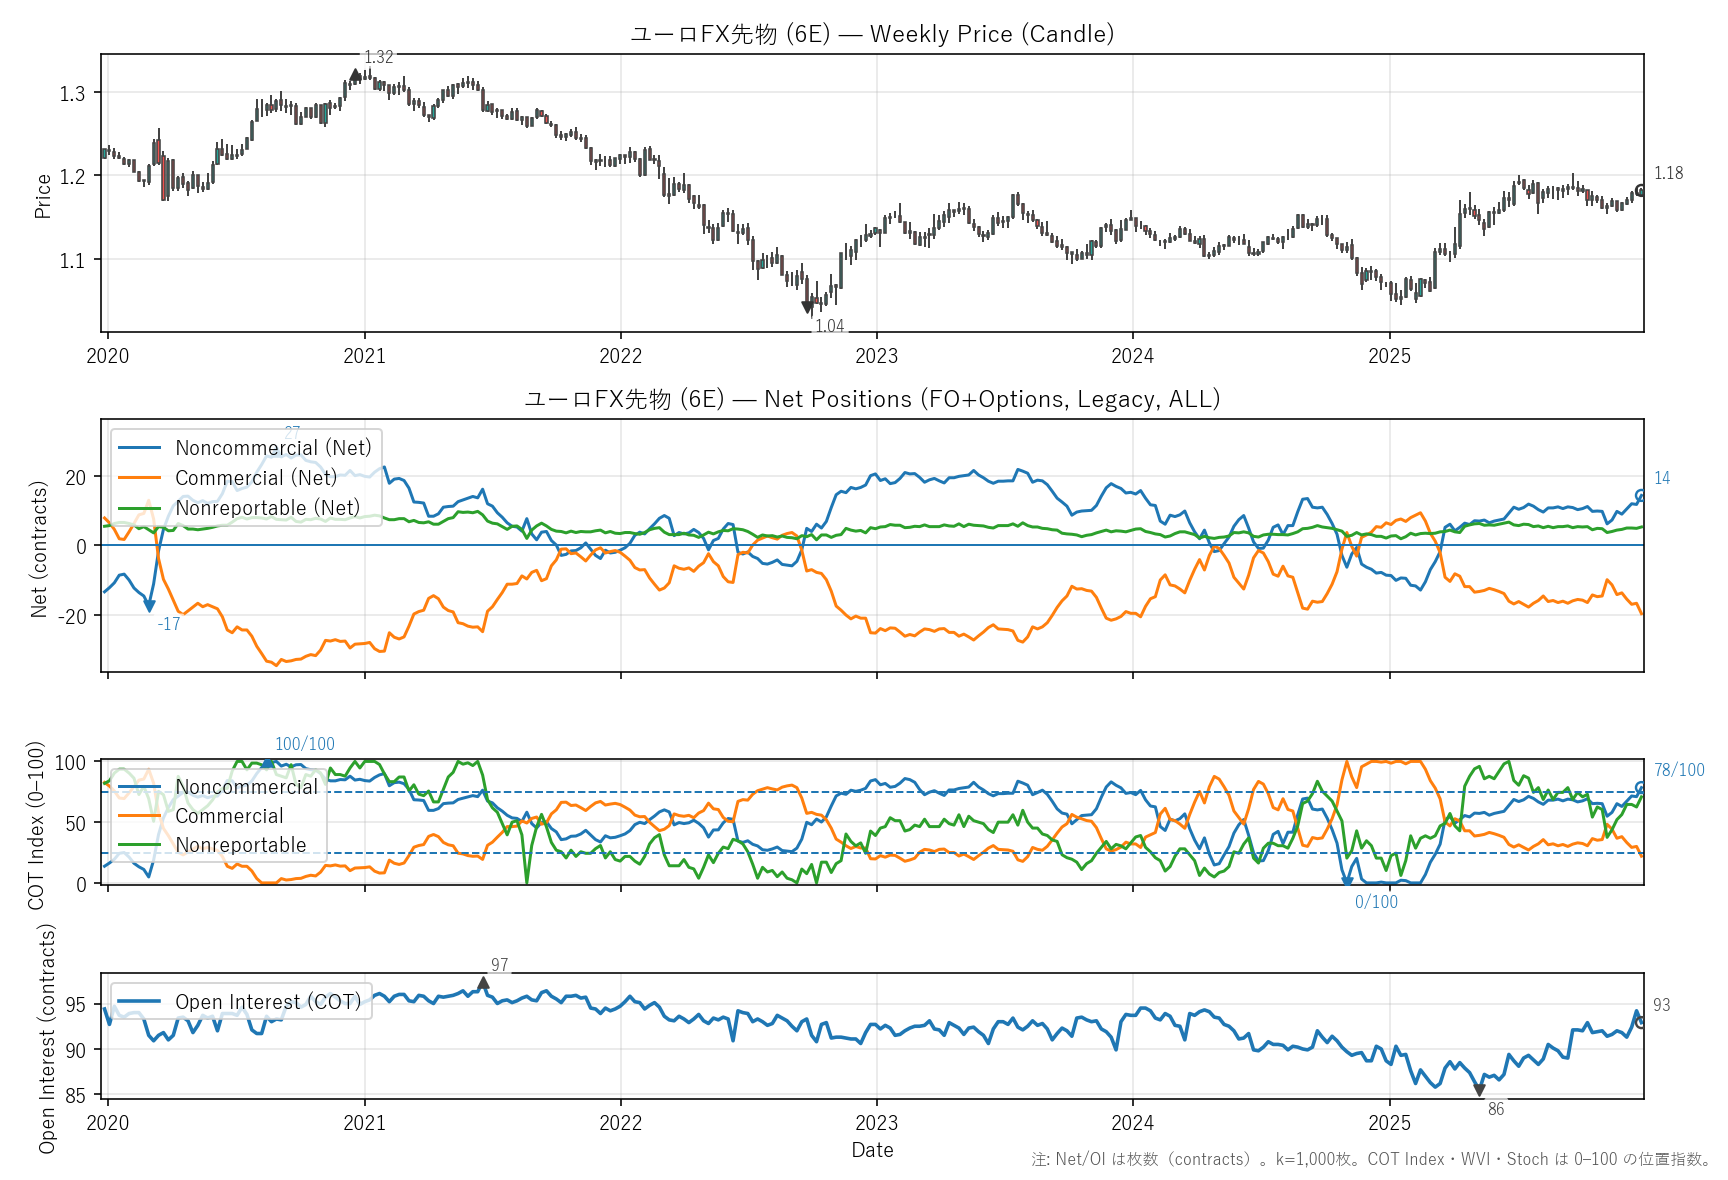Click the latest price circle marker at 1.18
Screen dimensions: 1728x1180
point(1640,190)
